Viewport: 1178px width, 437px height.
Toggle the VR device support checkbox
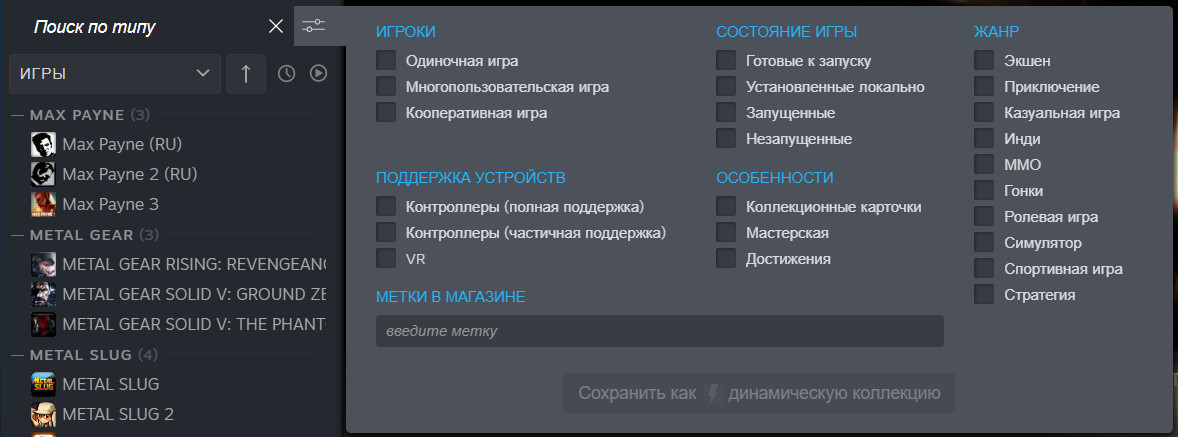[386, 259]
